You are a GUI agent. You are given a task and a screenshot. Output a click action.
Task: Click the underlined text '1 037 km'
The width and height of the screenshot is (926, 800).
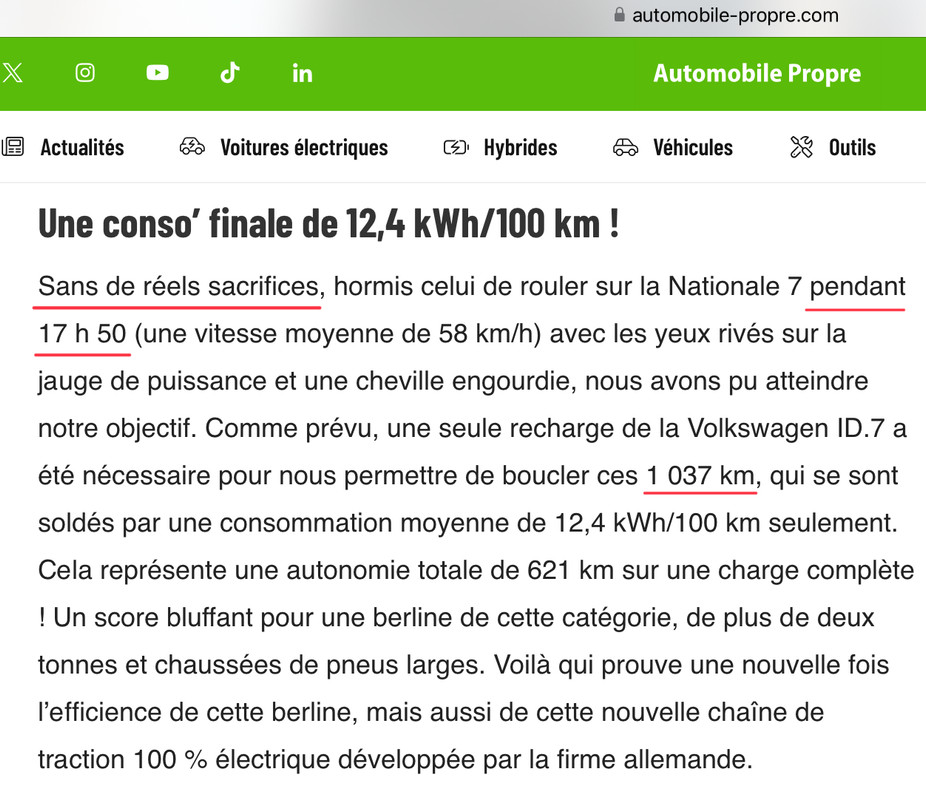tap(701, 476)
